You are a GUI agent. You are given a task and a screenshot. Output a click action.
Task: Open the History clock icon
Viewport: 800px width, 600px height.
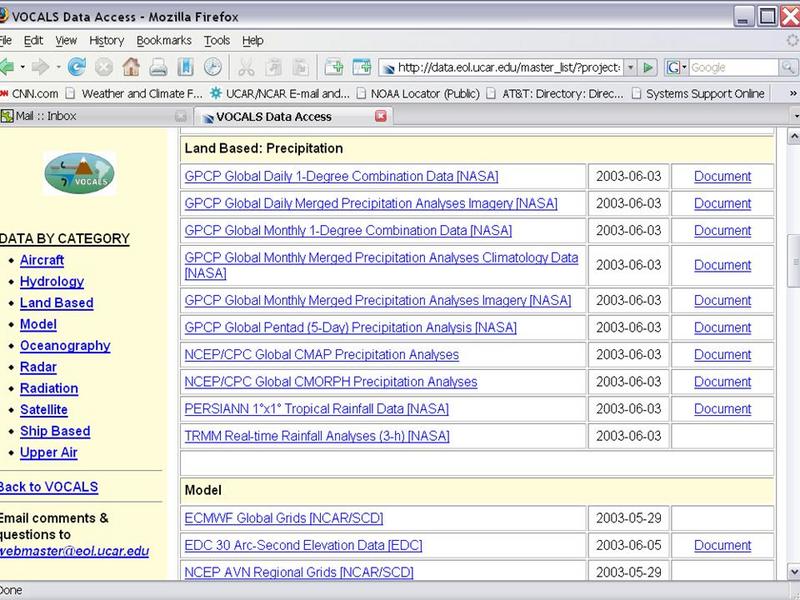pos(212,67)
